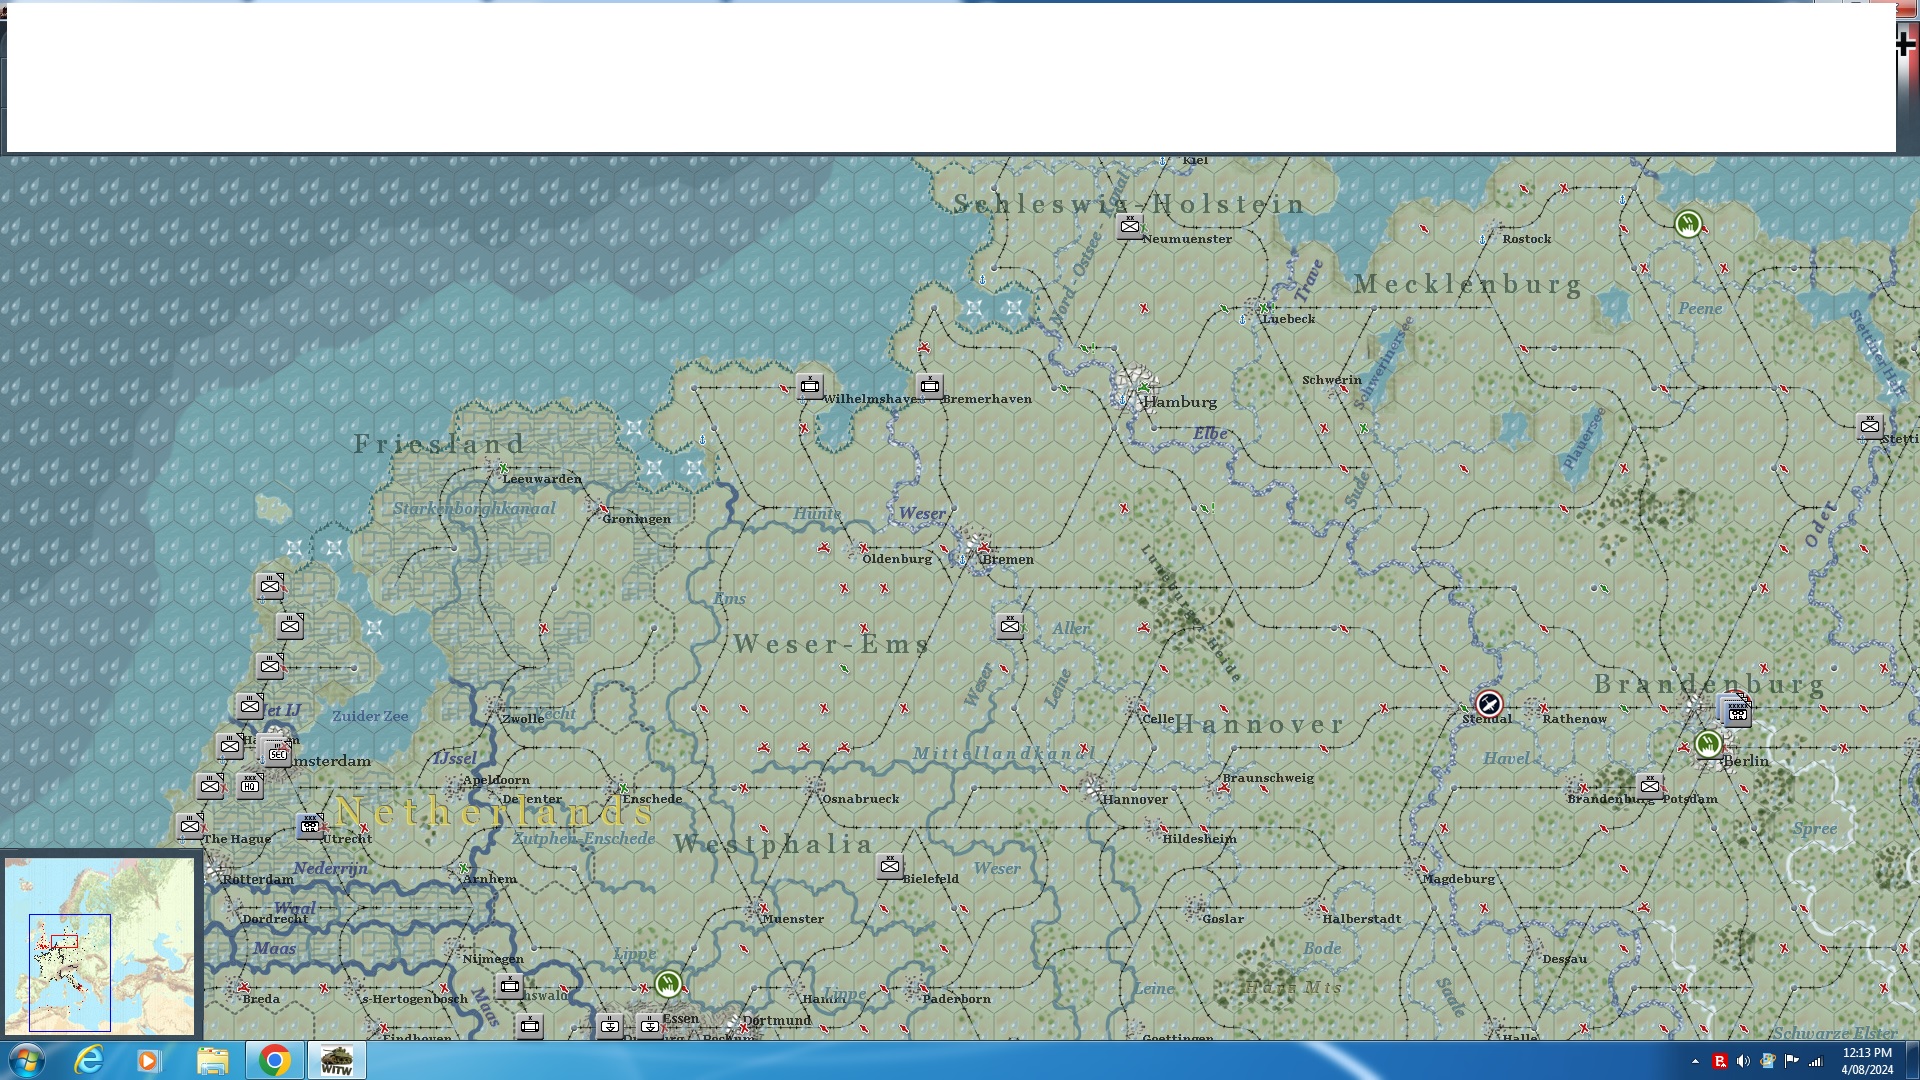
Task: Select the XXX HQ counter west of Amsterdam
Action: click(250, 786)
